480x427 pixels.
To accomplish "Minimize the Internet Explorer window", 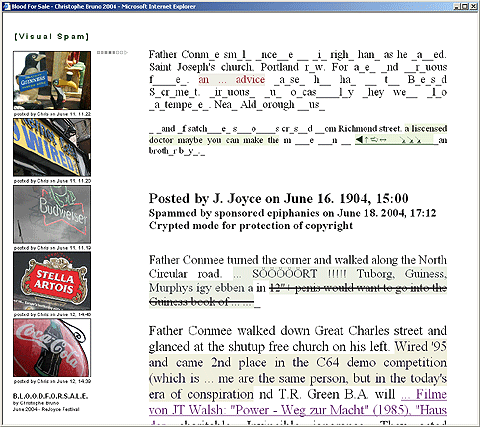I will pos(457,6).
